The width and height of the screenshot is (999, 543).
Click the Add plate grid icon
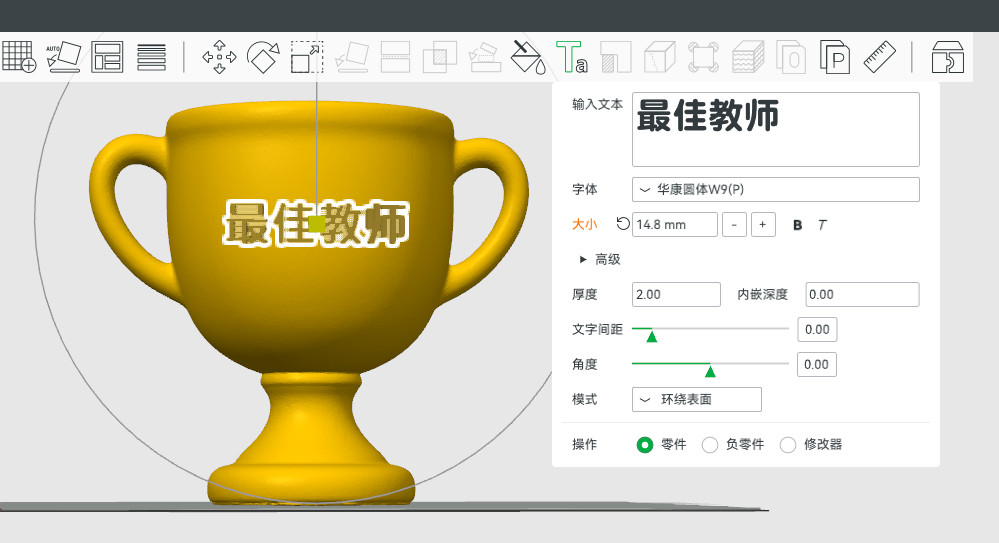pyautogui.click(x=19, y=57)
